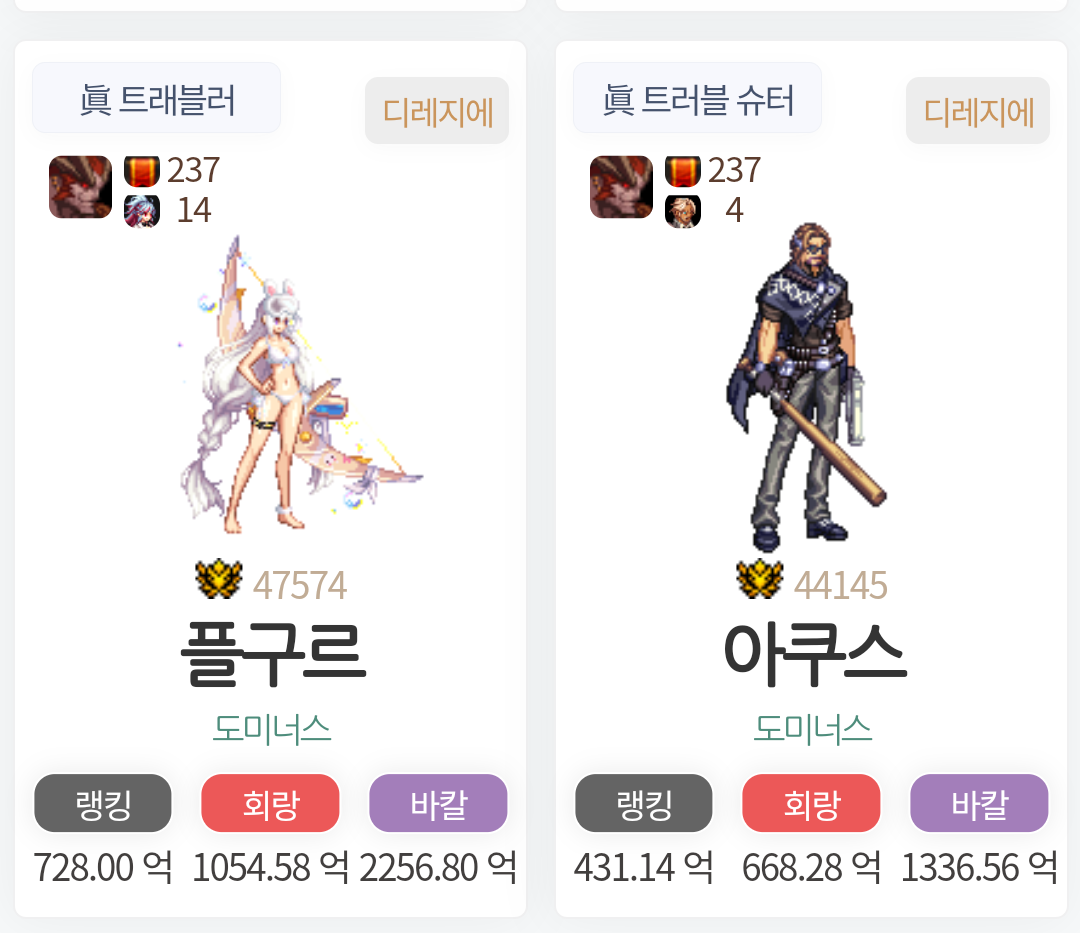Click the blue-haired character icon beside 14
The height and width of the screenshot is (933, 1080).
point(142,211)
